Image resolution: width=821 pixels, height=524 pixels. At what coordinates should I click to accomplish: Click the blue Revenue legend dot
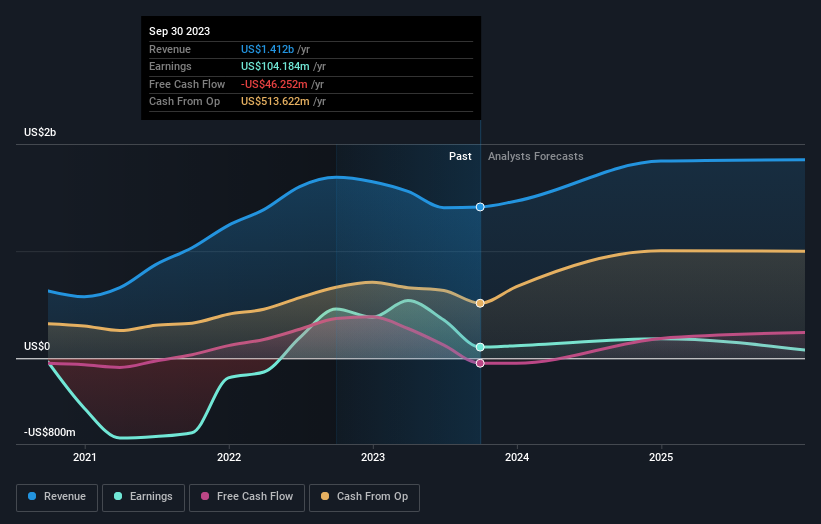(32, 496)
